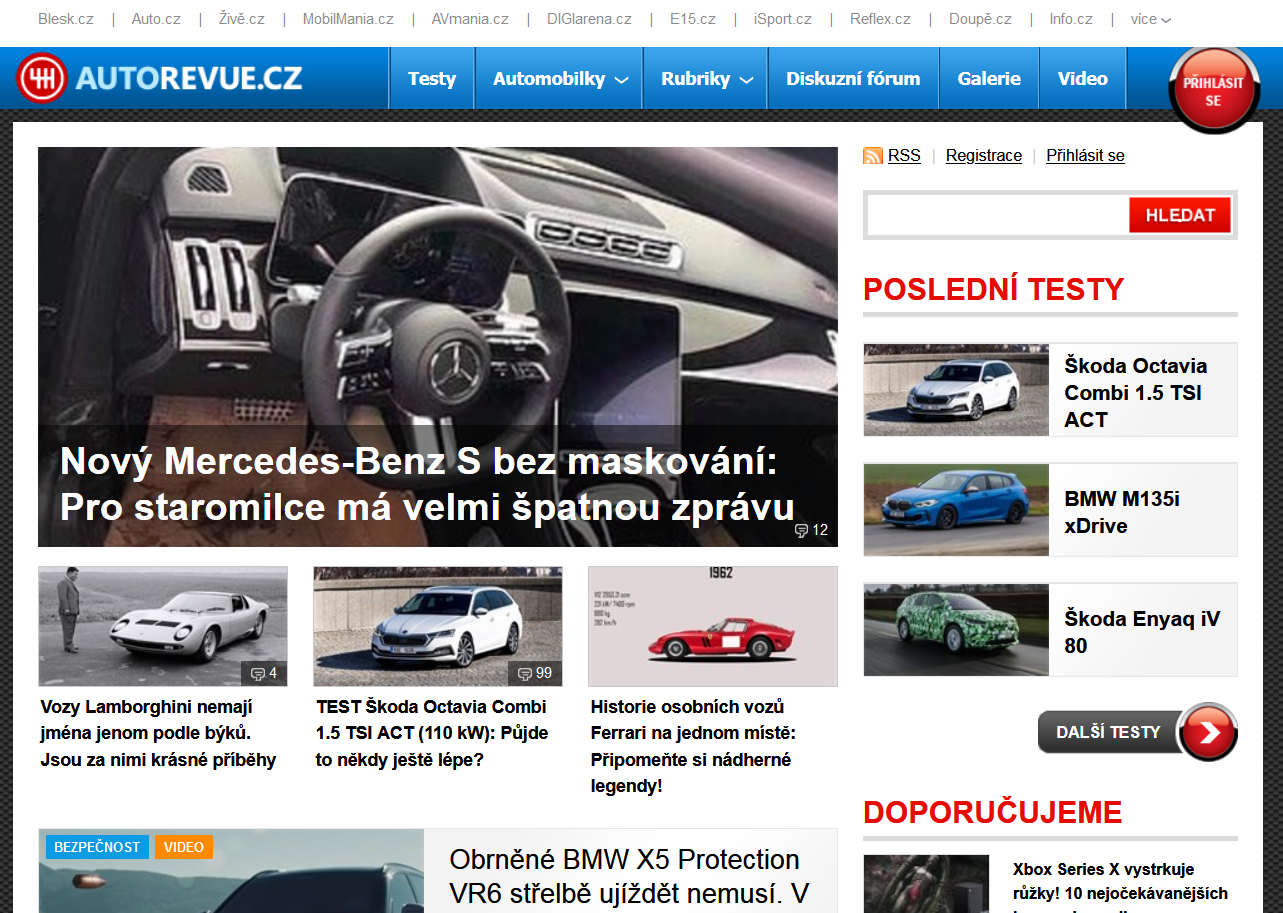Open the camouflaged Škoda Enyaq thumbnail
1283x913 pixels.
(x=956, y=630)
